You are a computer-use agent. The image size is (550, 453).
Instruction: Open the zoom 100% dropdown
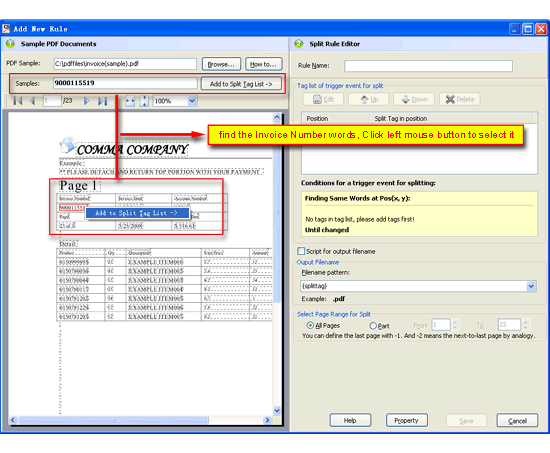coord(192,101)
